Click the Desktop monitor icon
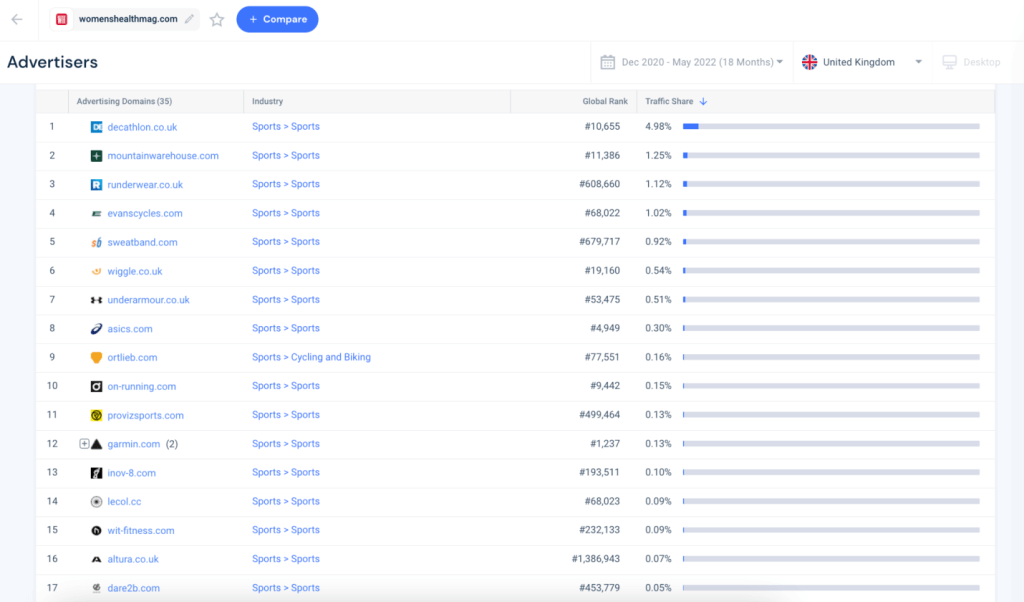1024x602 pixels. coord(949,62)
